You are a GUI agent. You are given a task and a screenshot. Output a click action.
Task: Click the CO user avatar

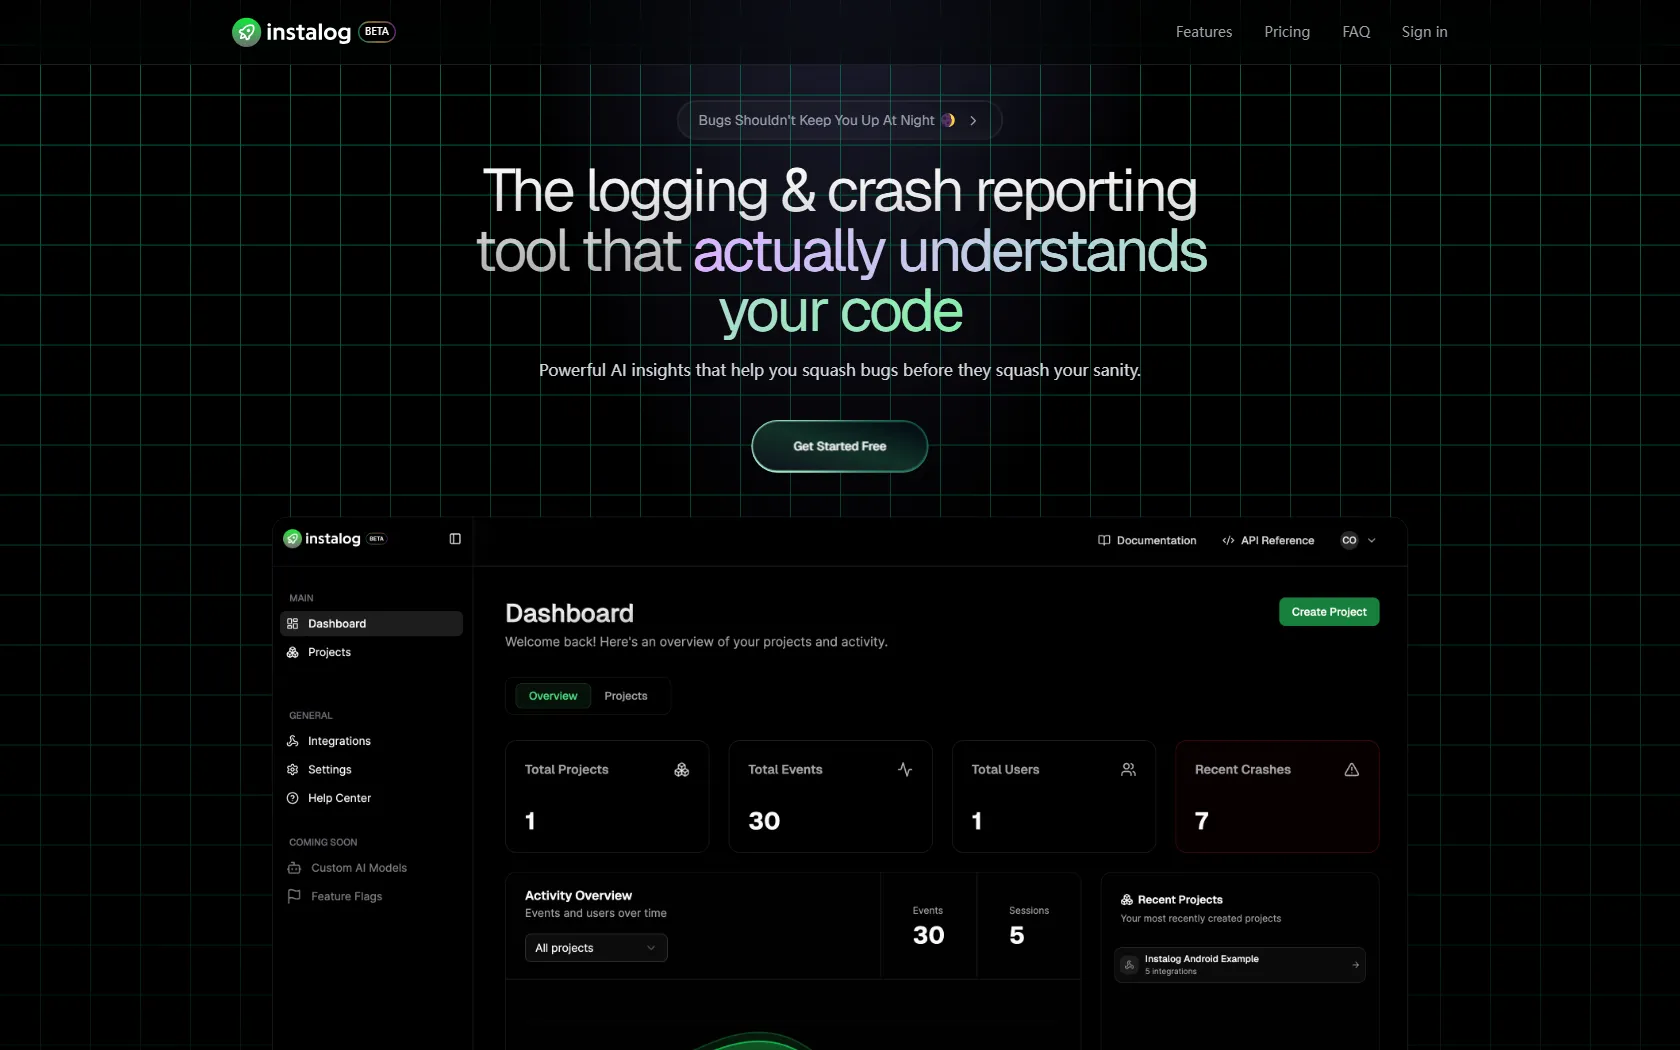coord(1349,540)
